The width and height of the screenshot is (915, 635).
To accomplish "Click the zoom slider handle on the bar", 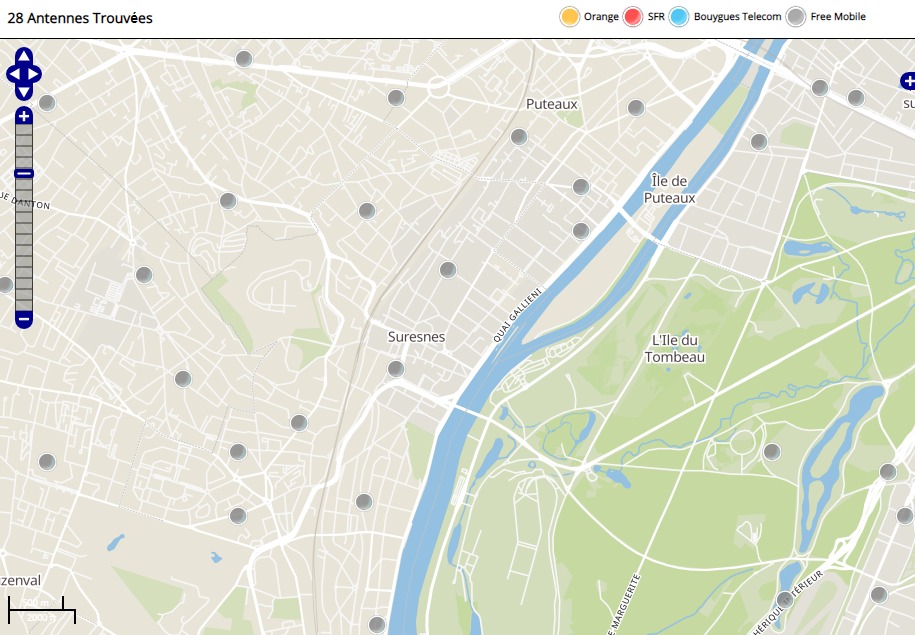I will tap(24, 174).
